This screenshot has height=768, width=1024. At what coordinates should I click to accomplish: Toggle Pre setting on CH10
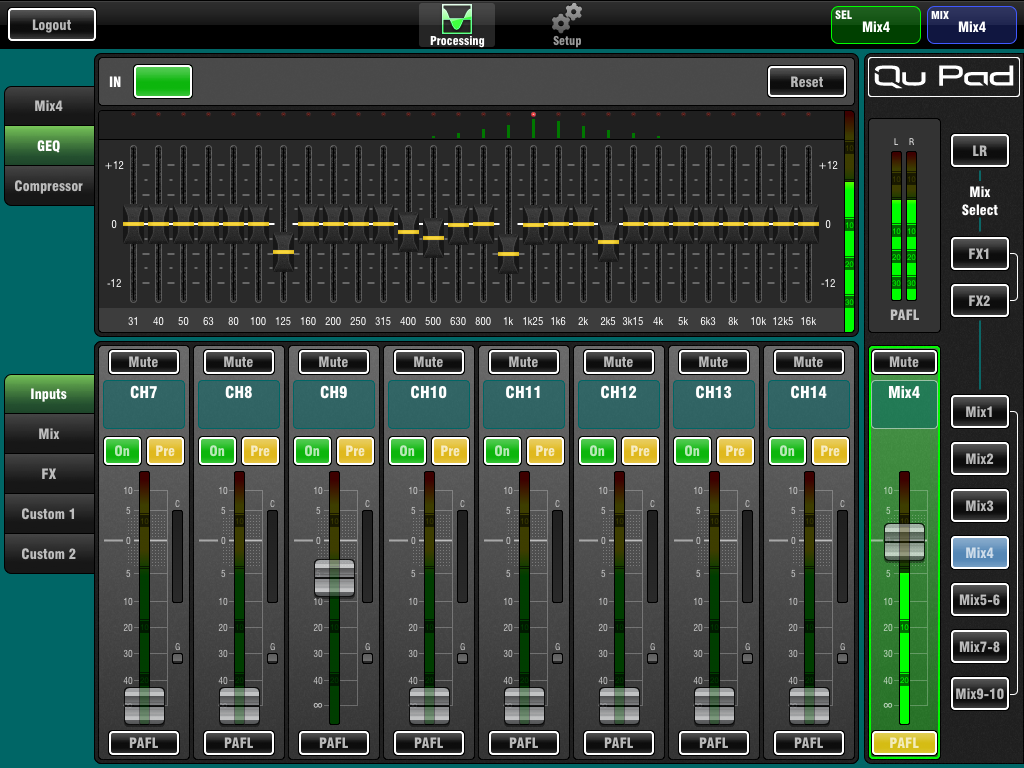[450, 451]
